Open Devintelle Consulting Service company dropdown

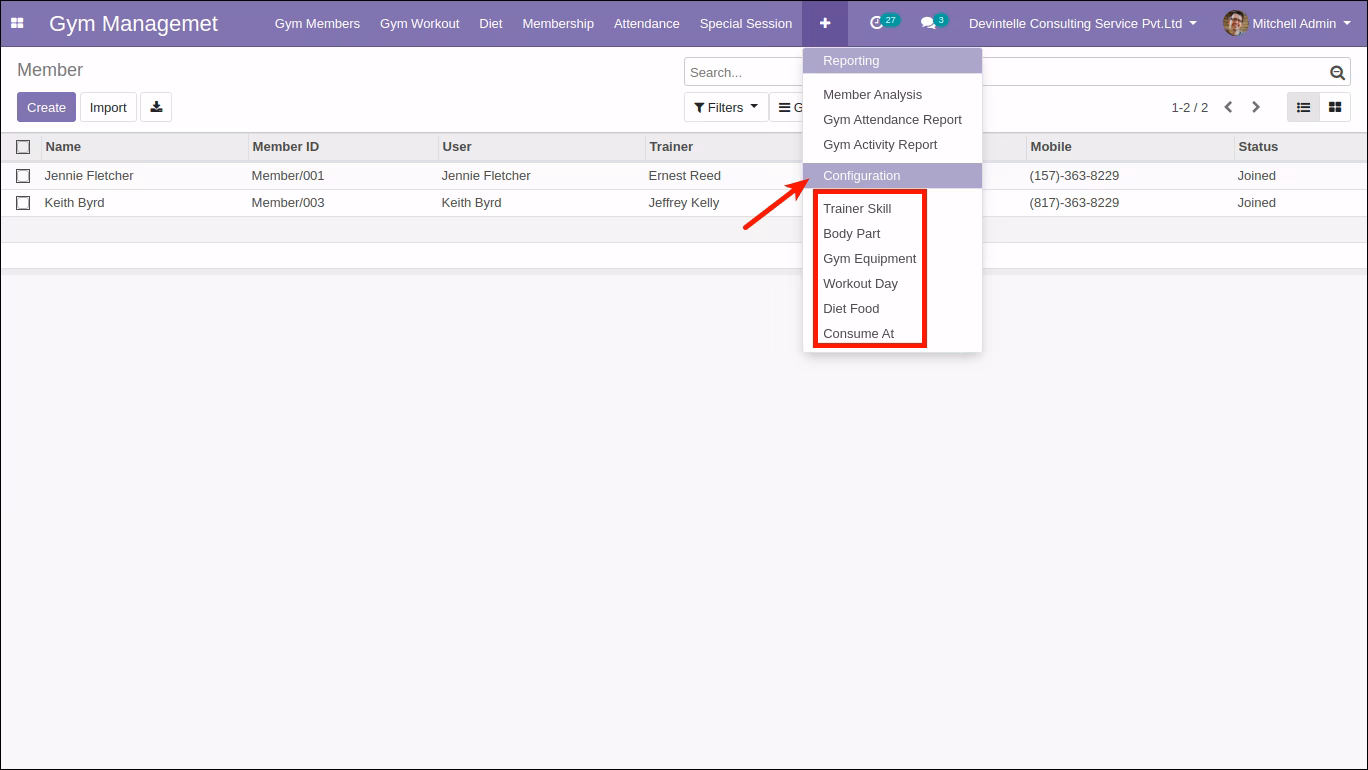1082,23
